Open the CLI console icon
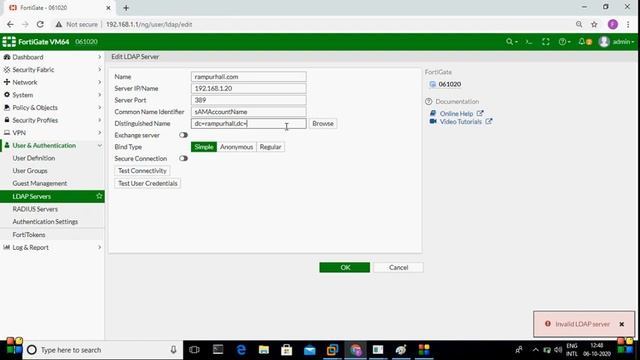640x360 pixels. [529, 42]
